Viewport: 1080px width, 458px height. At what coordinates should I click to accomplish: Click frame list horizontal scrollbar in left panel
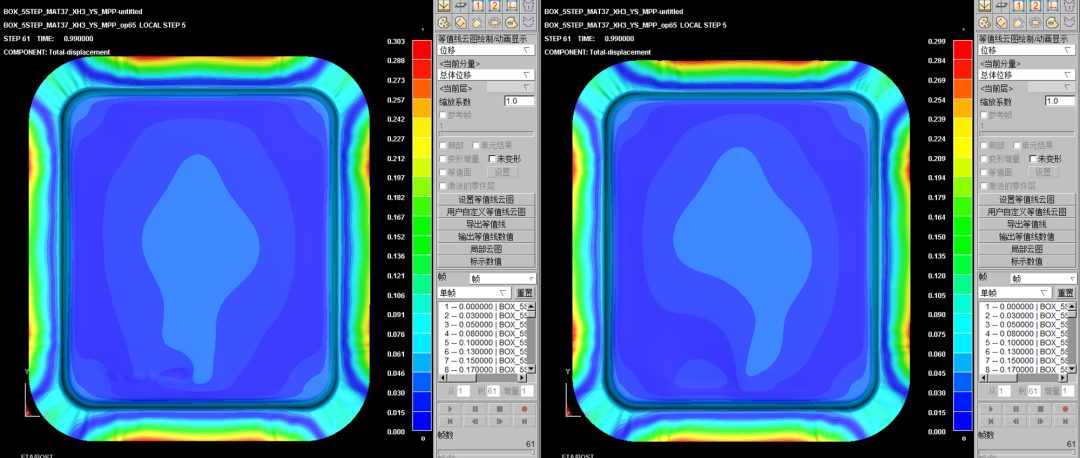[x=483, y=377]
